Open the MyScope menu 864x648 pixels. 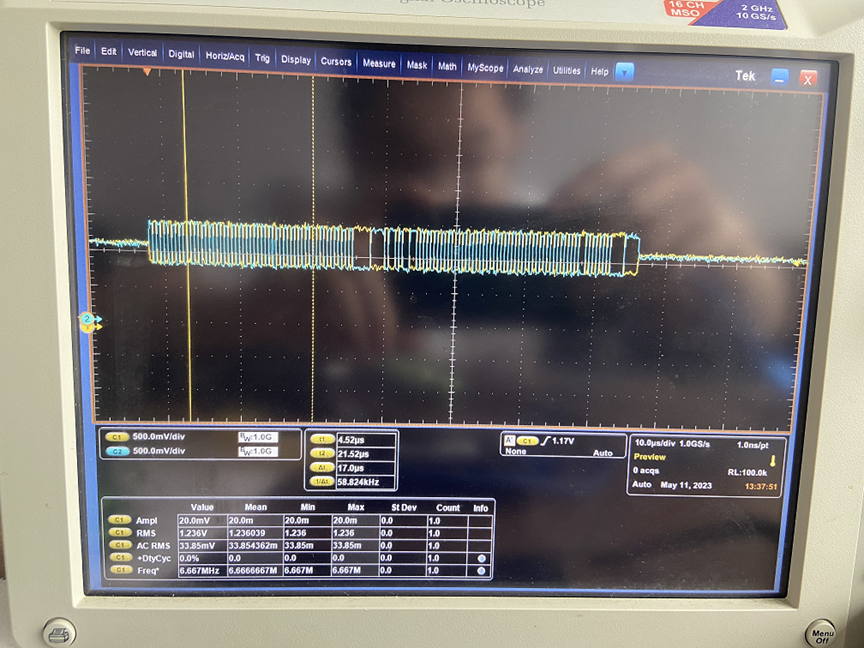coord(485,68)
